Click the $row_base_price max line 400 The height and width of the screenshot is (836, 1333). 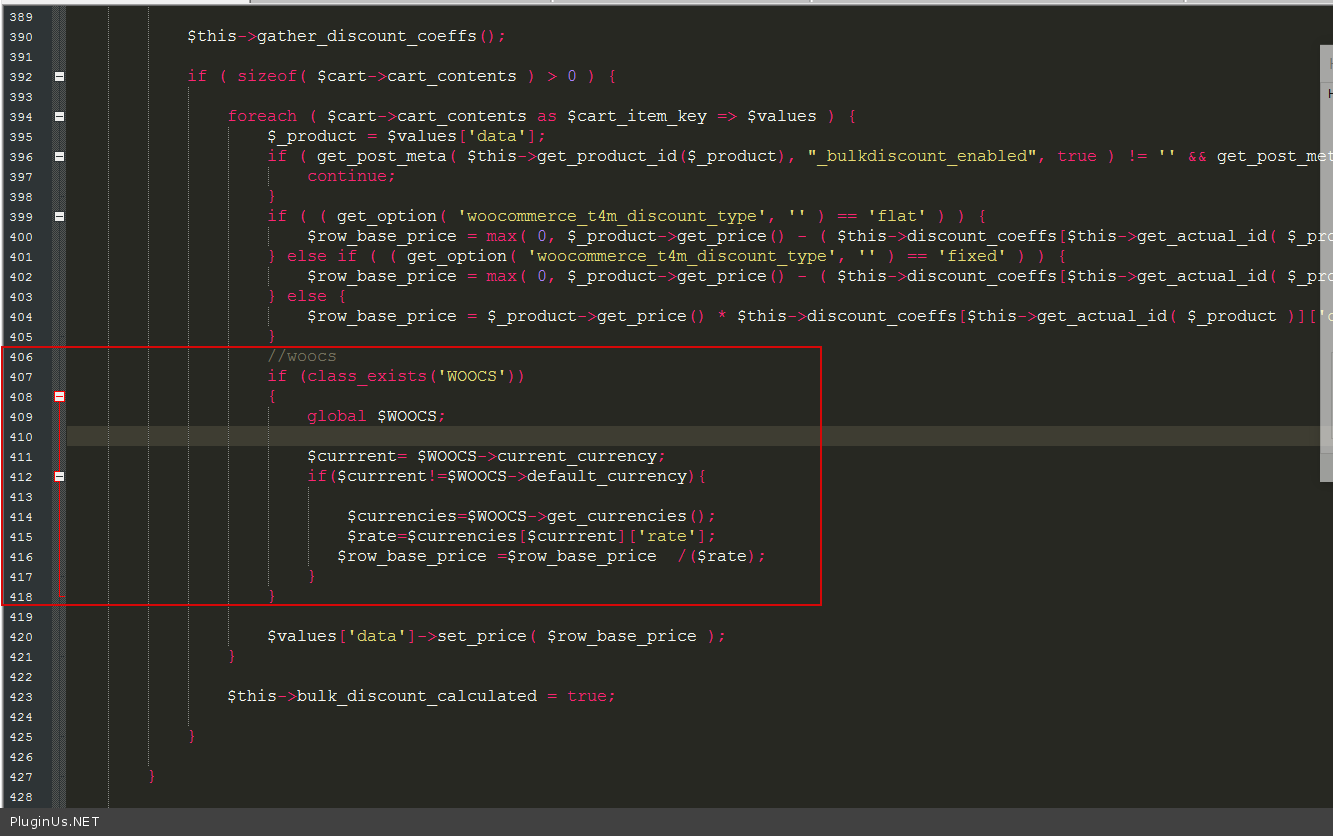tap(820, 236)
